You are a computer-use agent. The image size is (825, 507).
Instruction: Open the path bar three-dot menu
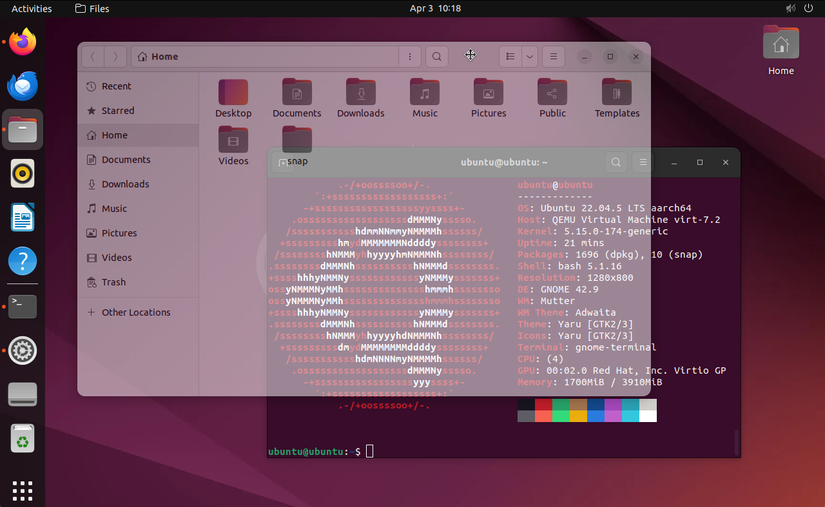(x=410, y=56)
